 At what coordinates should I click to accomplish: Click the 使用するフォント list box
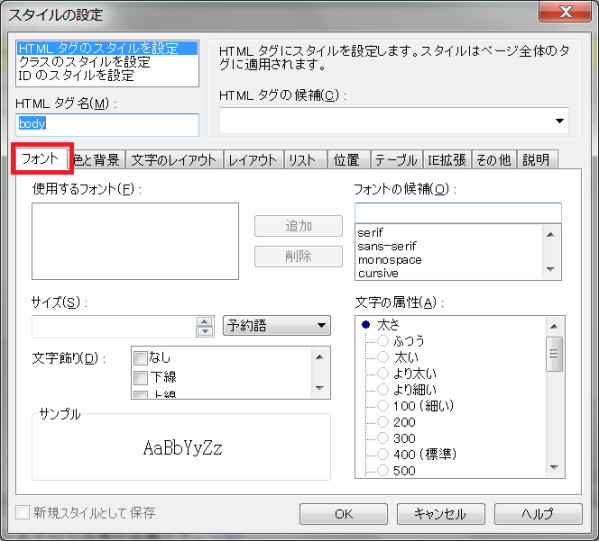pos(135,241)
